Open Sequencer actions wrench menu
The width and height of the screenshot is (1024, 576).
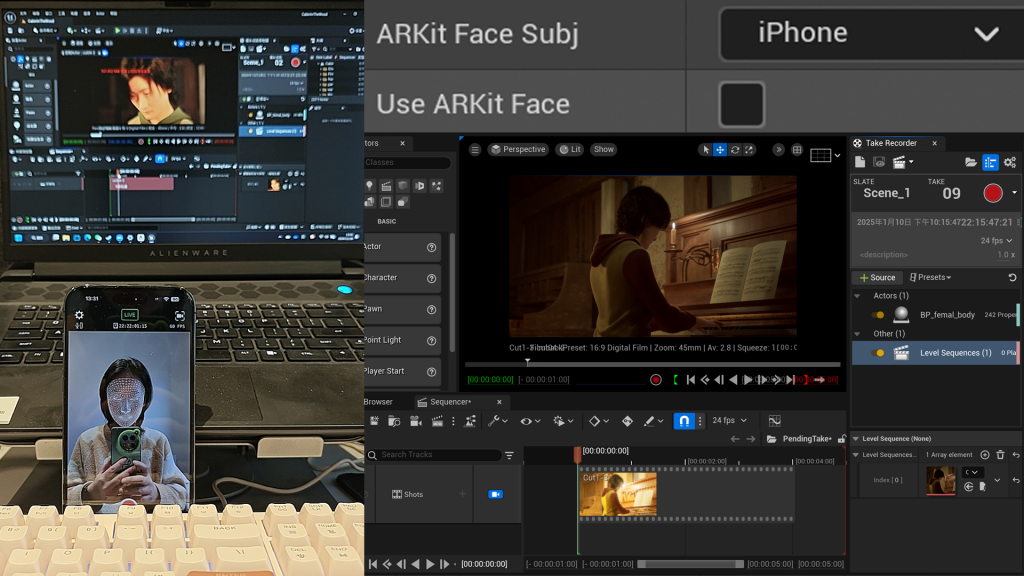point(498,421)
